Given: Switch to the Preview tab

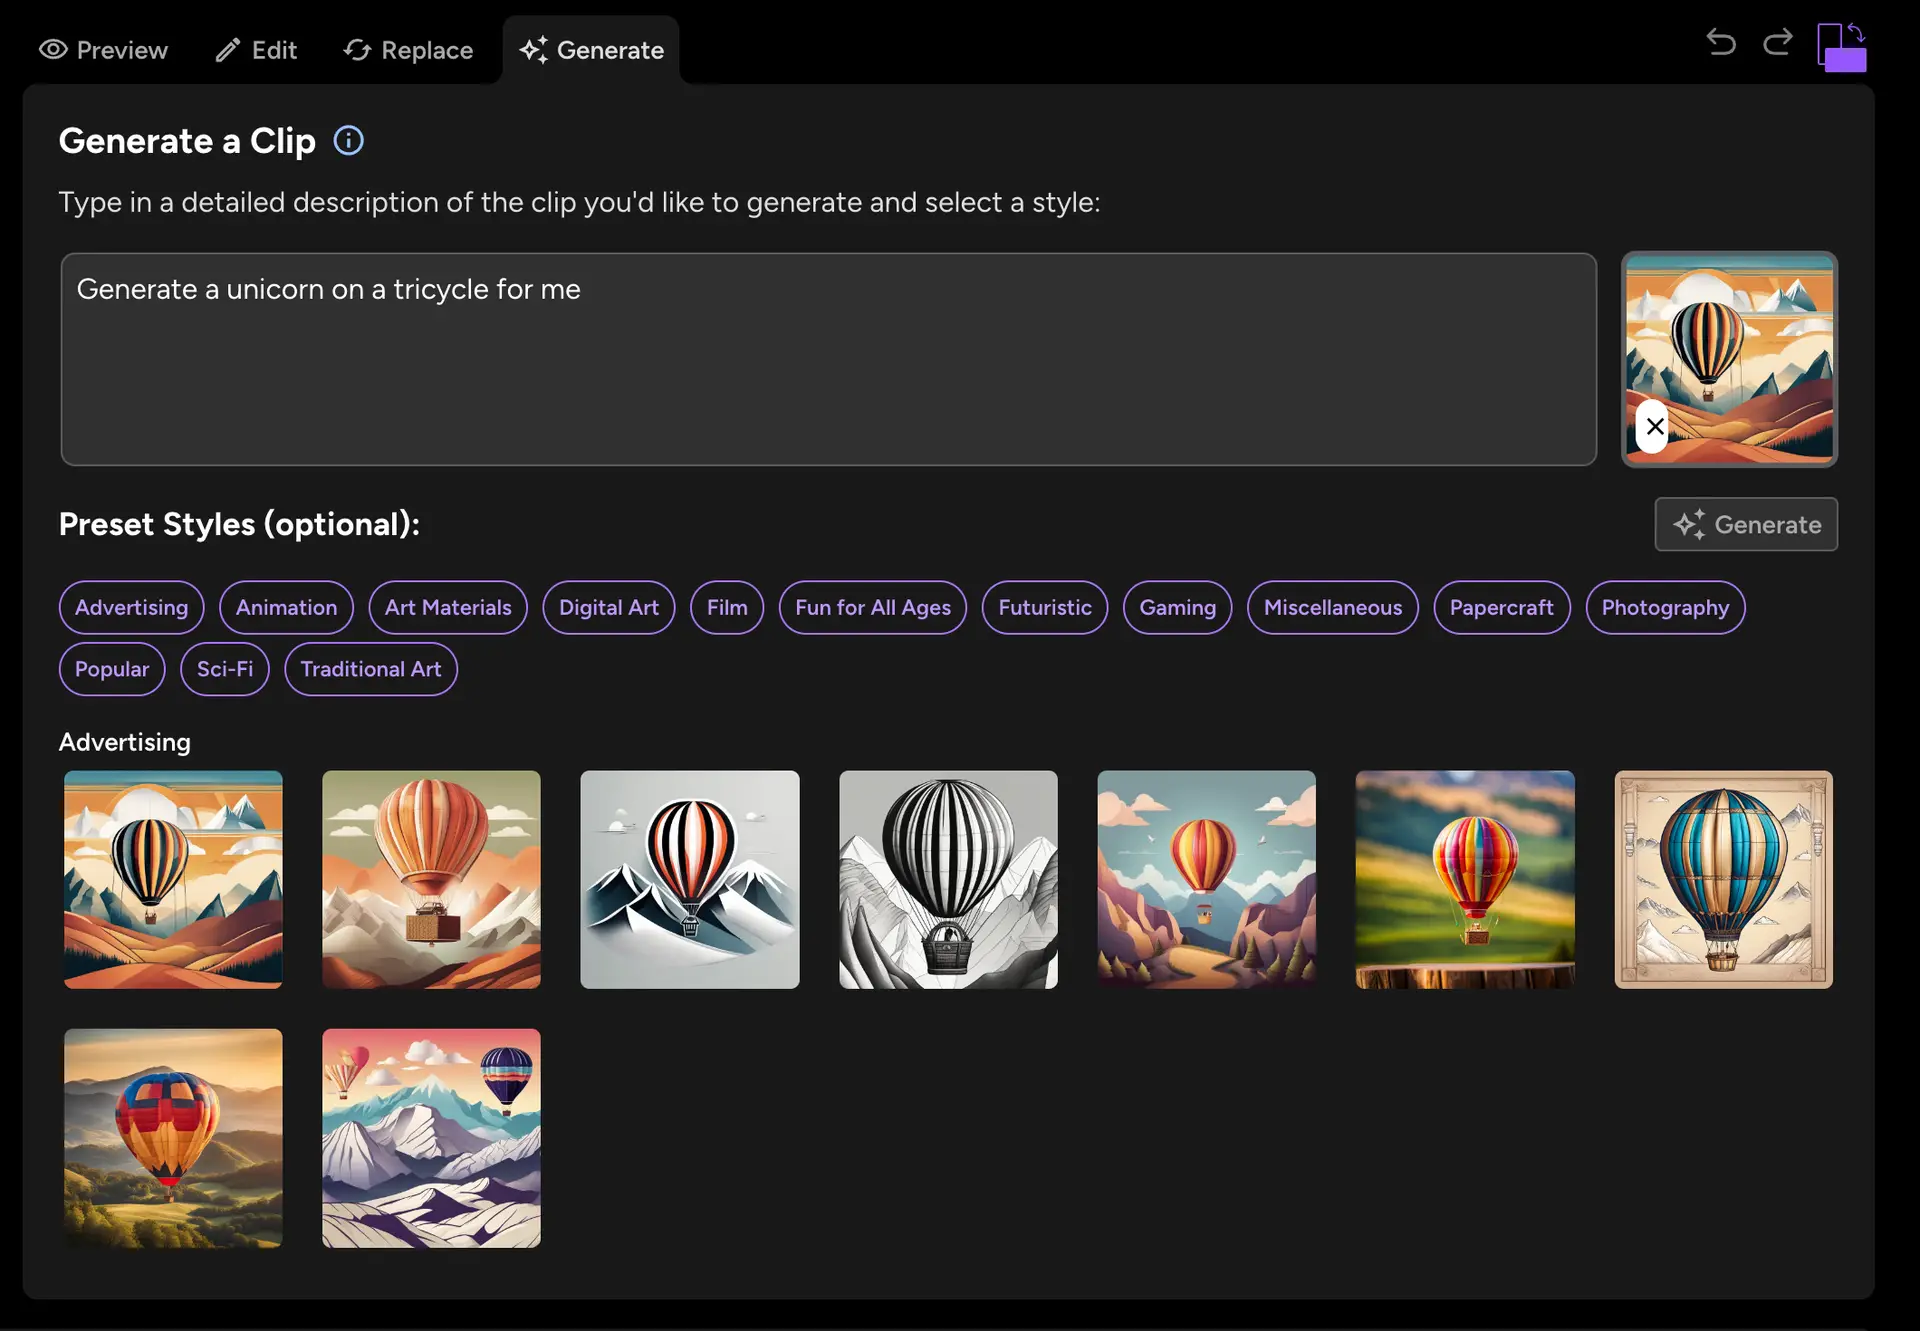Looking at the screenshot, I should [x=104, y=48].
